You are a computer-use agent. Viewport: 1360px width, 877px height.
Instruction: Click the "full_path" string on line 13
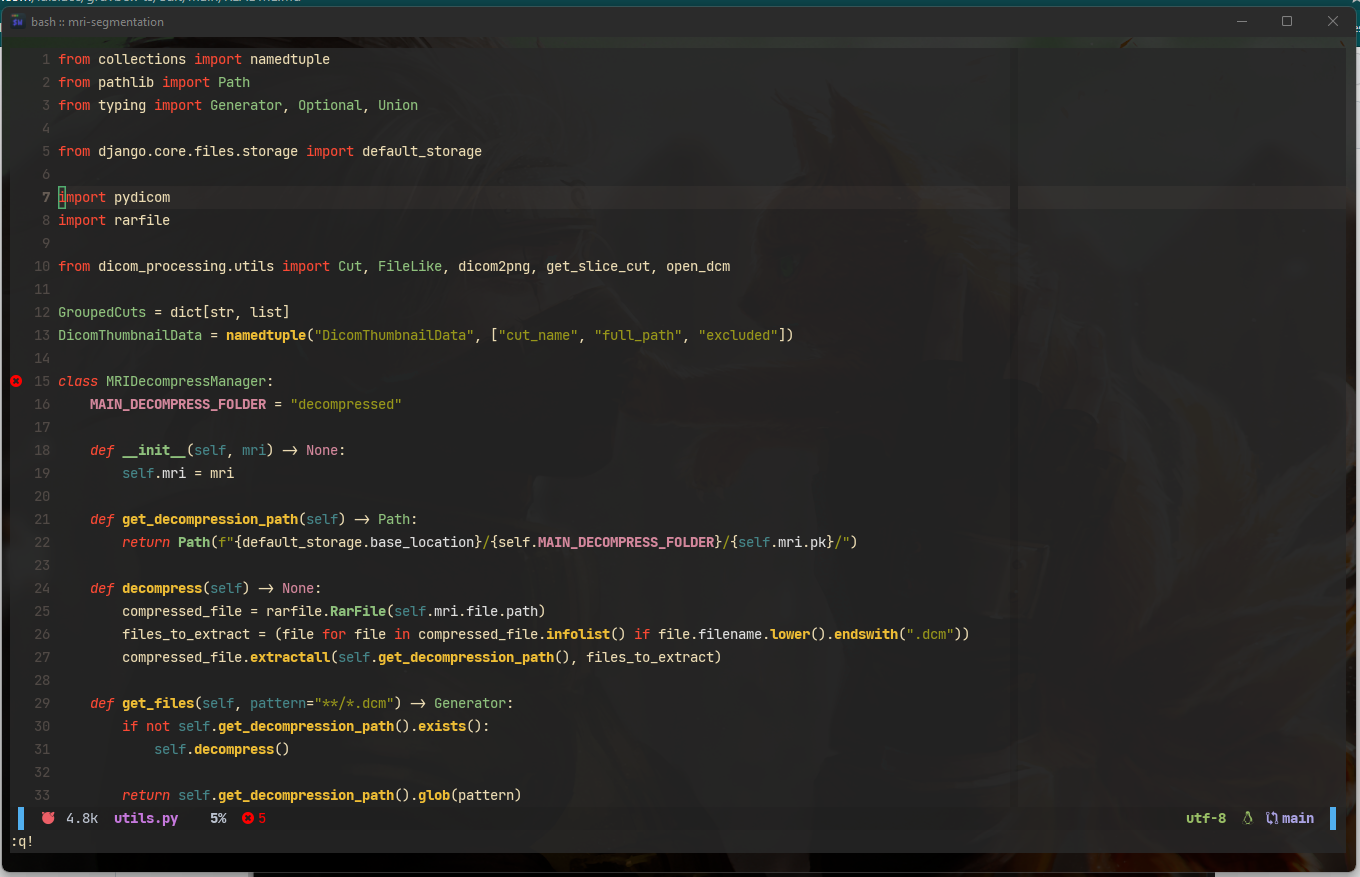(x=638, y=335)
